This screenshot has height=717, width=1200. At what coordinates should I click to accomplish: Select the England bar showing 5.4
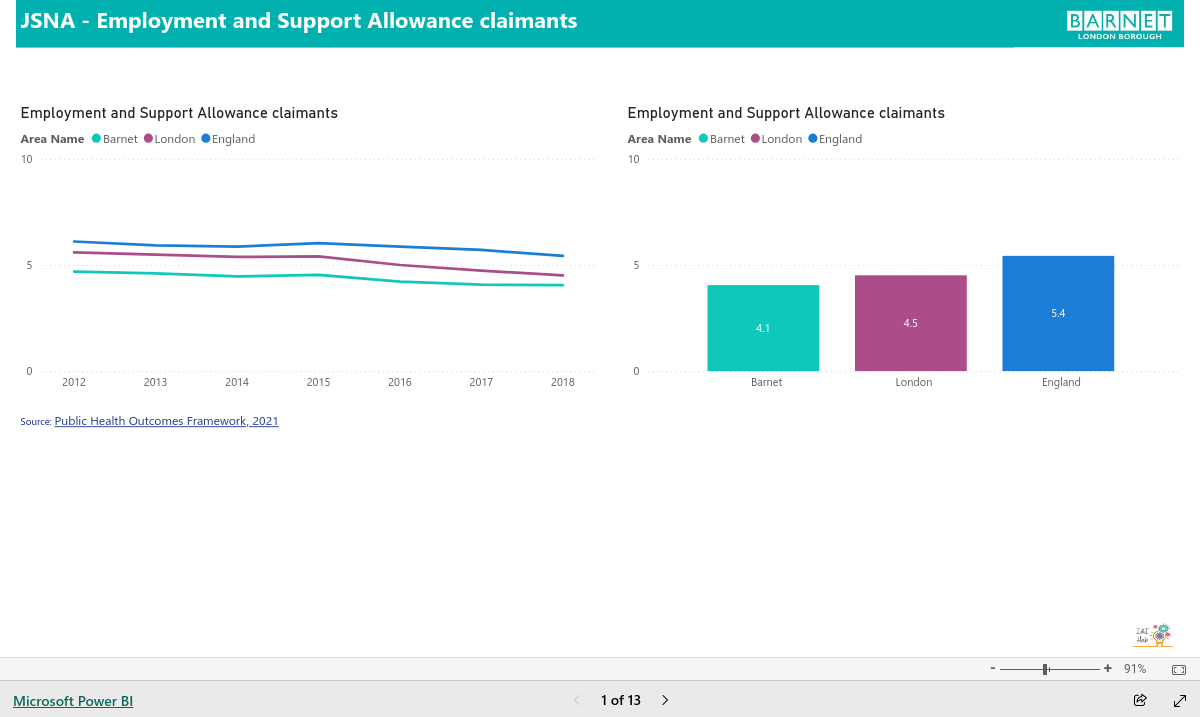point(1058,313)
